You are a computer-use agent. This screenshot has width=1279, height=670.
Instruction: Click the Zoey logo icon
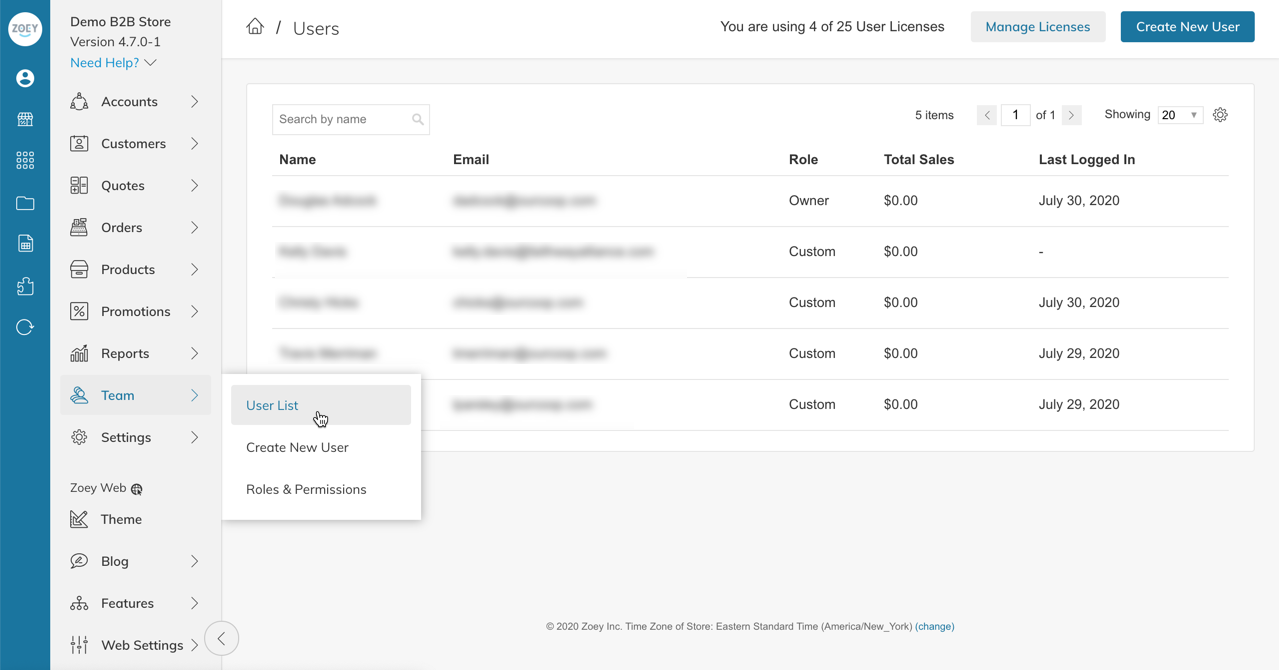(x=25, y=29)
